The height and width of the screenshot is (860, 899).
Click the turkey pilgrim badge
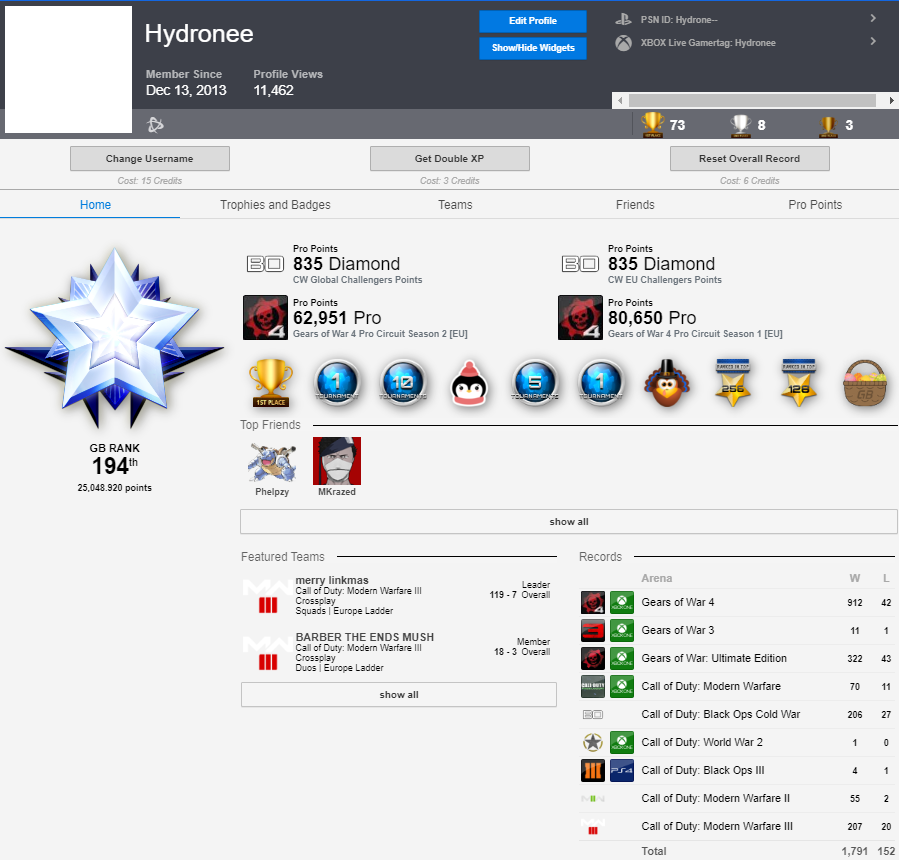(x=667, y=383)
